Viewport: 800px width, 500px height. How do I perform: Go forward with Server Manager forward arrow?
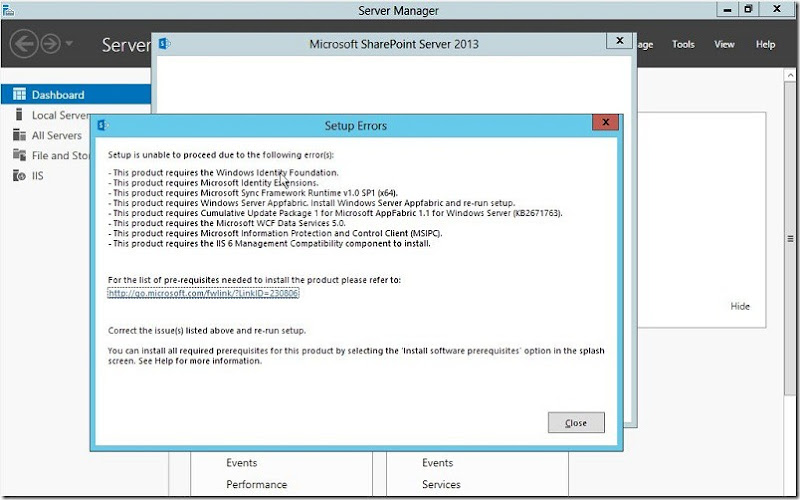click(x=51, y=44)
